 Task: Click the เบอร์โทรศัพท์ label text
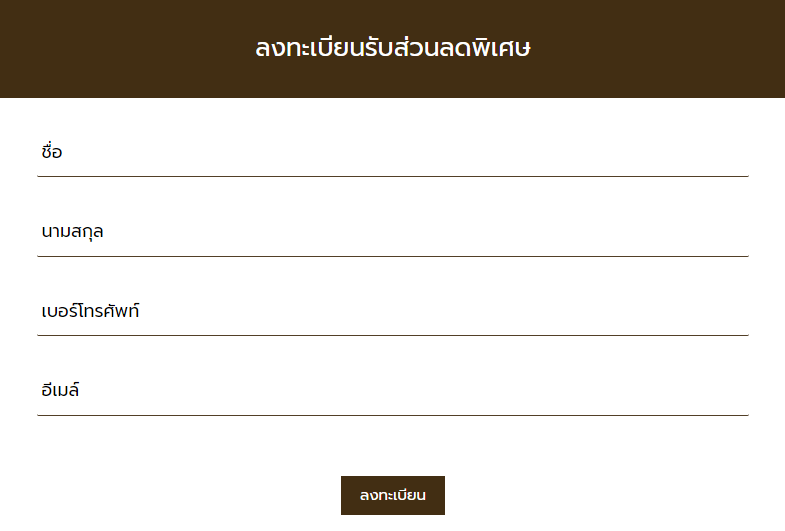(90, 311)
